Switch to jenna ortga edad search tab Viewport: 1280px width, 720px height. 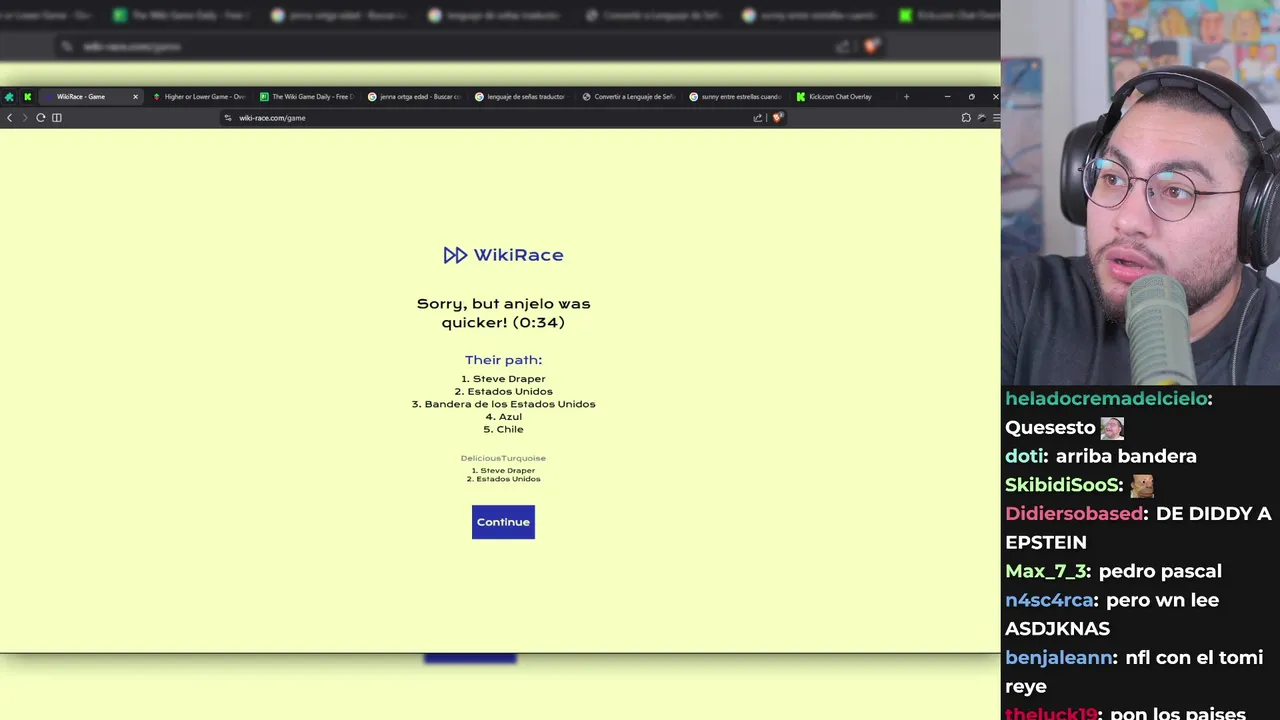[x=414, y=97]
